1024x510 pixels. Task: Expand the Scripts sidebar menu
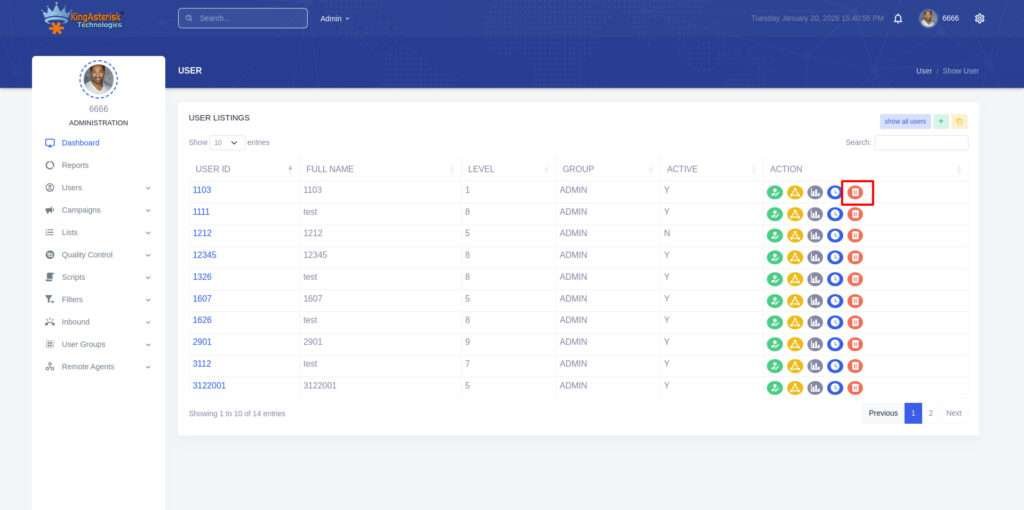[x=98, y=277]
